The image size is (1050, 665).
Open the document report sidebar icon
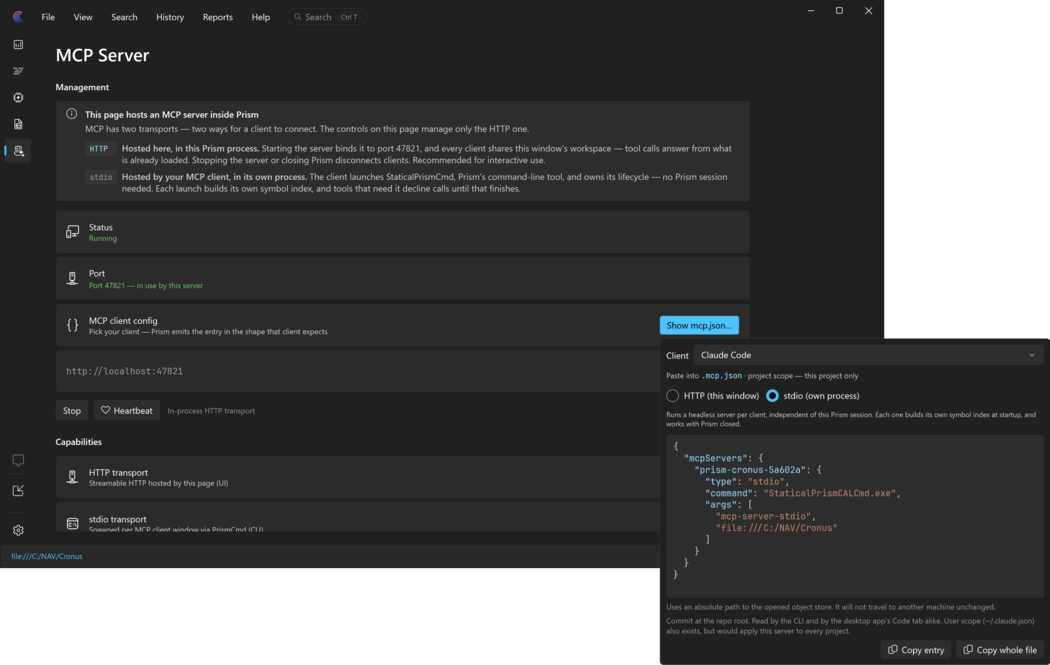[18, 124]
